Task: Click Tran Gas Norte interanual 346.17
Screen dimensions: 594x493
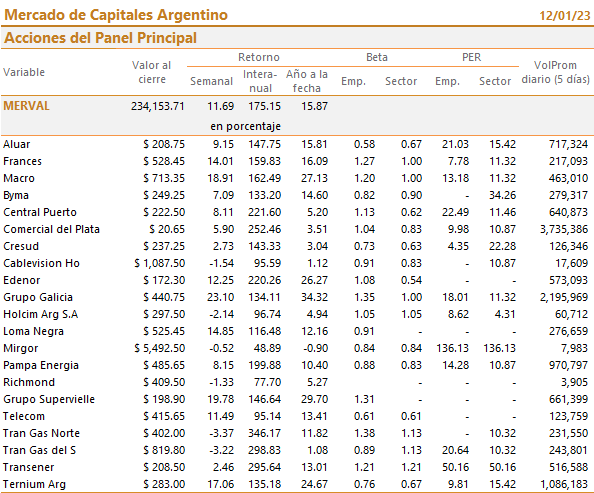Action: [x=264, y=433]
